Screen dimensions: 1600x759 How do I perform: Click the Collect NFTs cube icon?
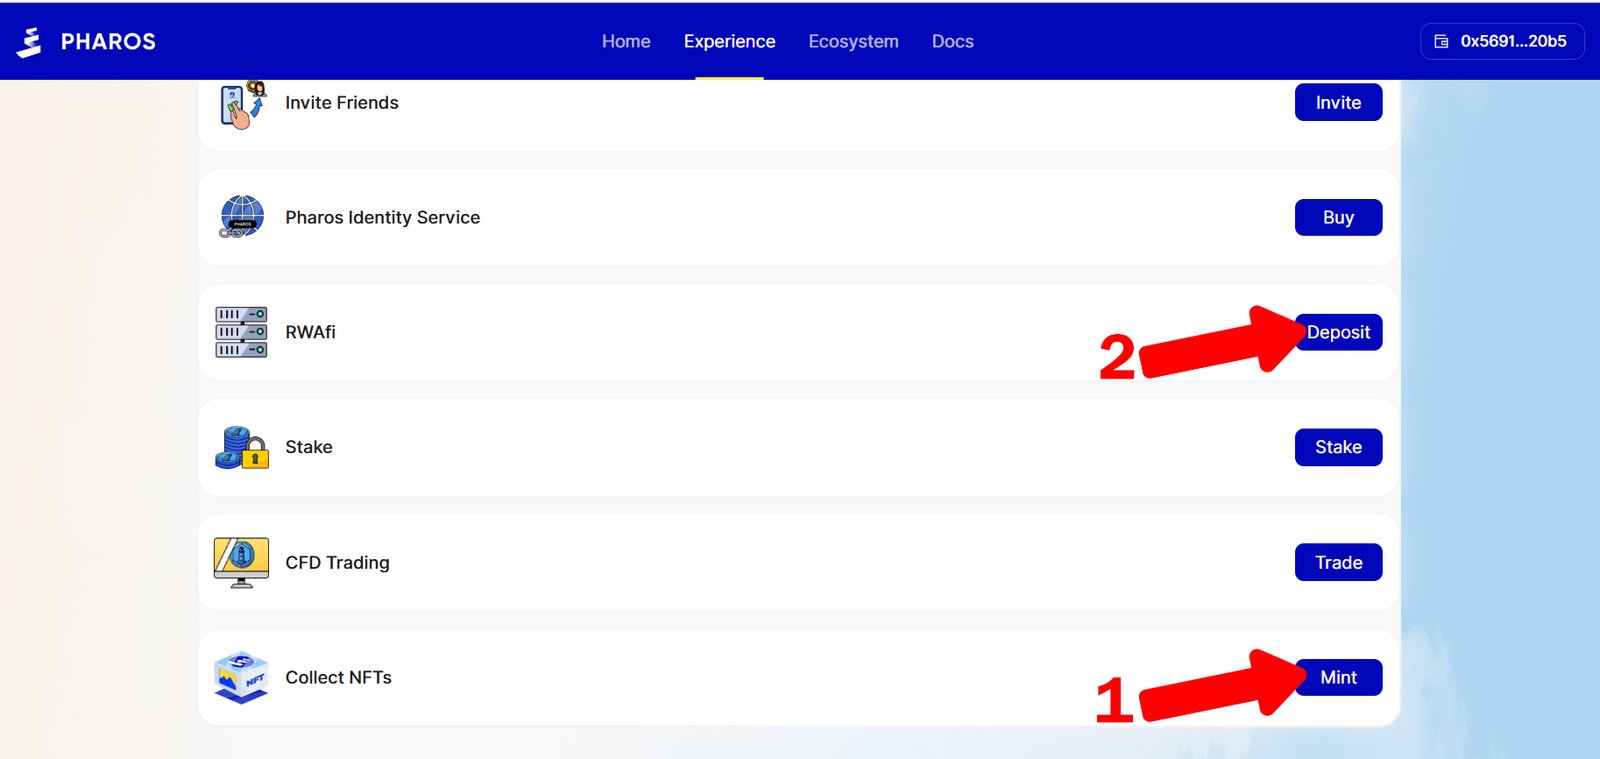pos(241,677)
